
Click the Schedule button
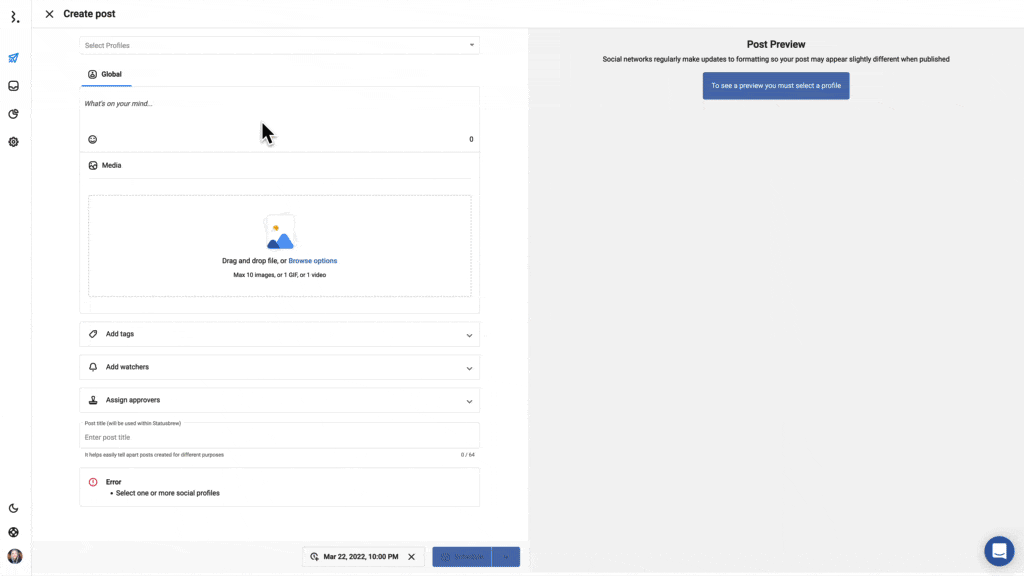[462, 557]
